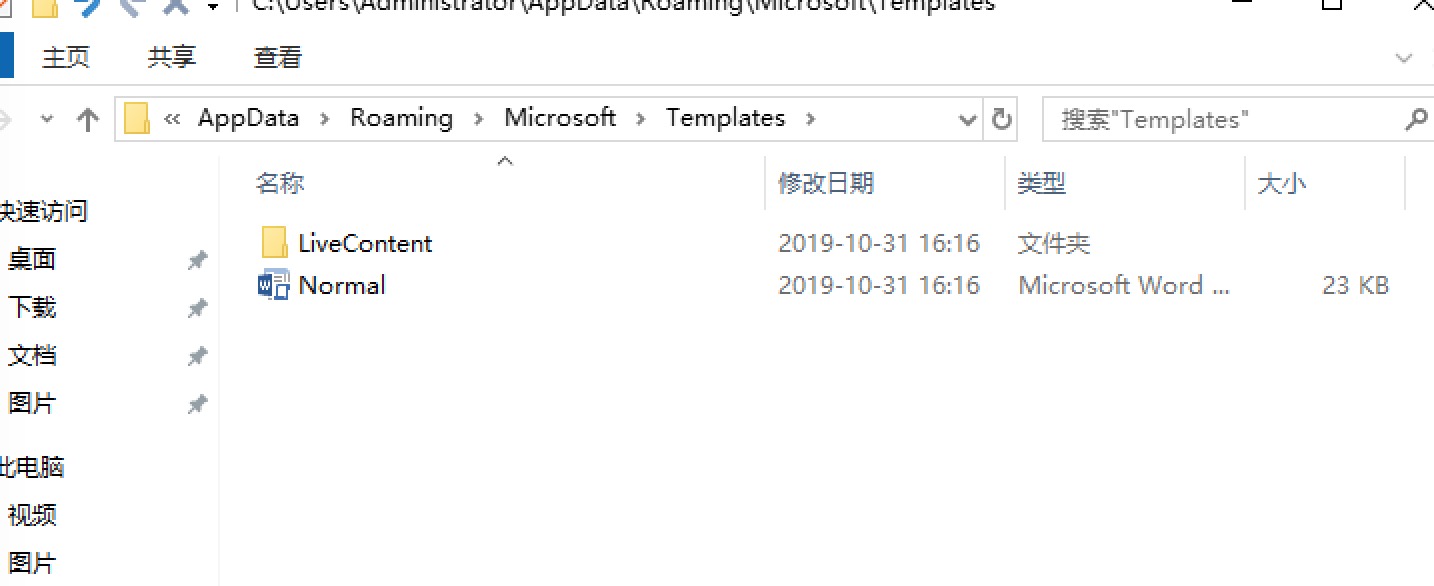Click the pin icon beside 文档
Viewport: 1434px width, 586px height.
(x=198, y=356)
